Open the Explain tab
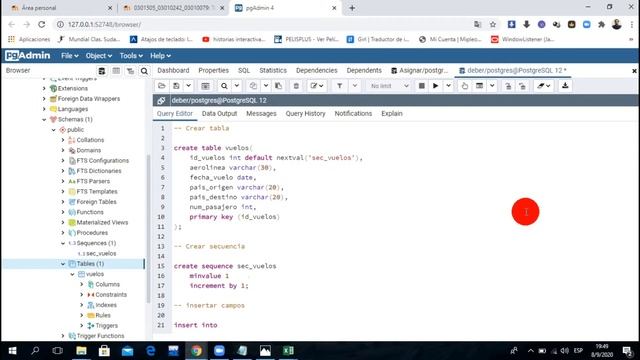This screenshot has width=640, height=360. click(391, 113)
